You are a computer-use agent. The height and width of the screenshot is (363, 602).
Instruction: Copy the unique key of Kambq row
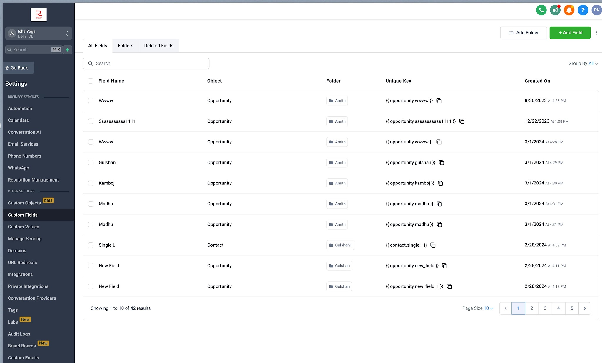[440, 183]
